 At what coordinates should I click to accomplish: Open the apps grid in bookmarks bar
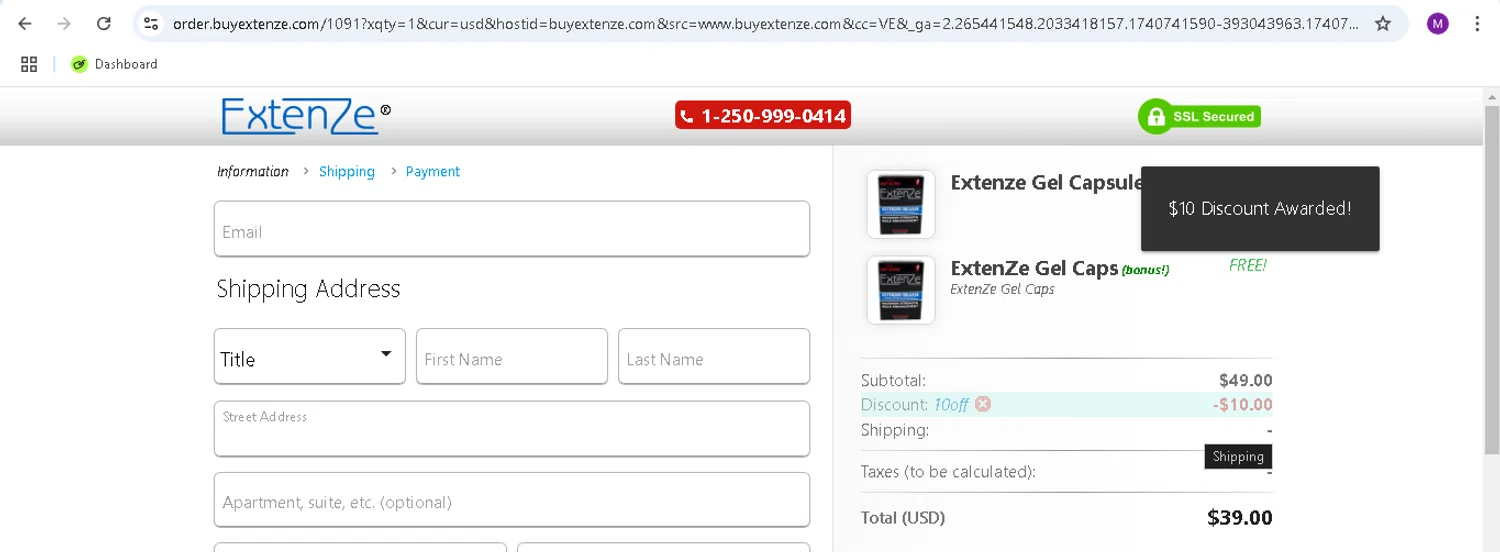coord(29,64)
